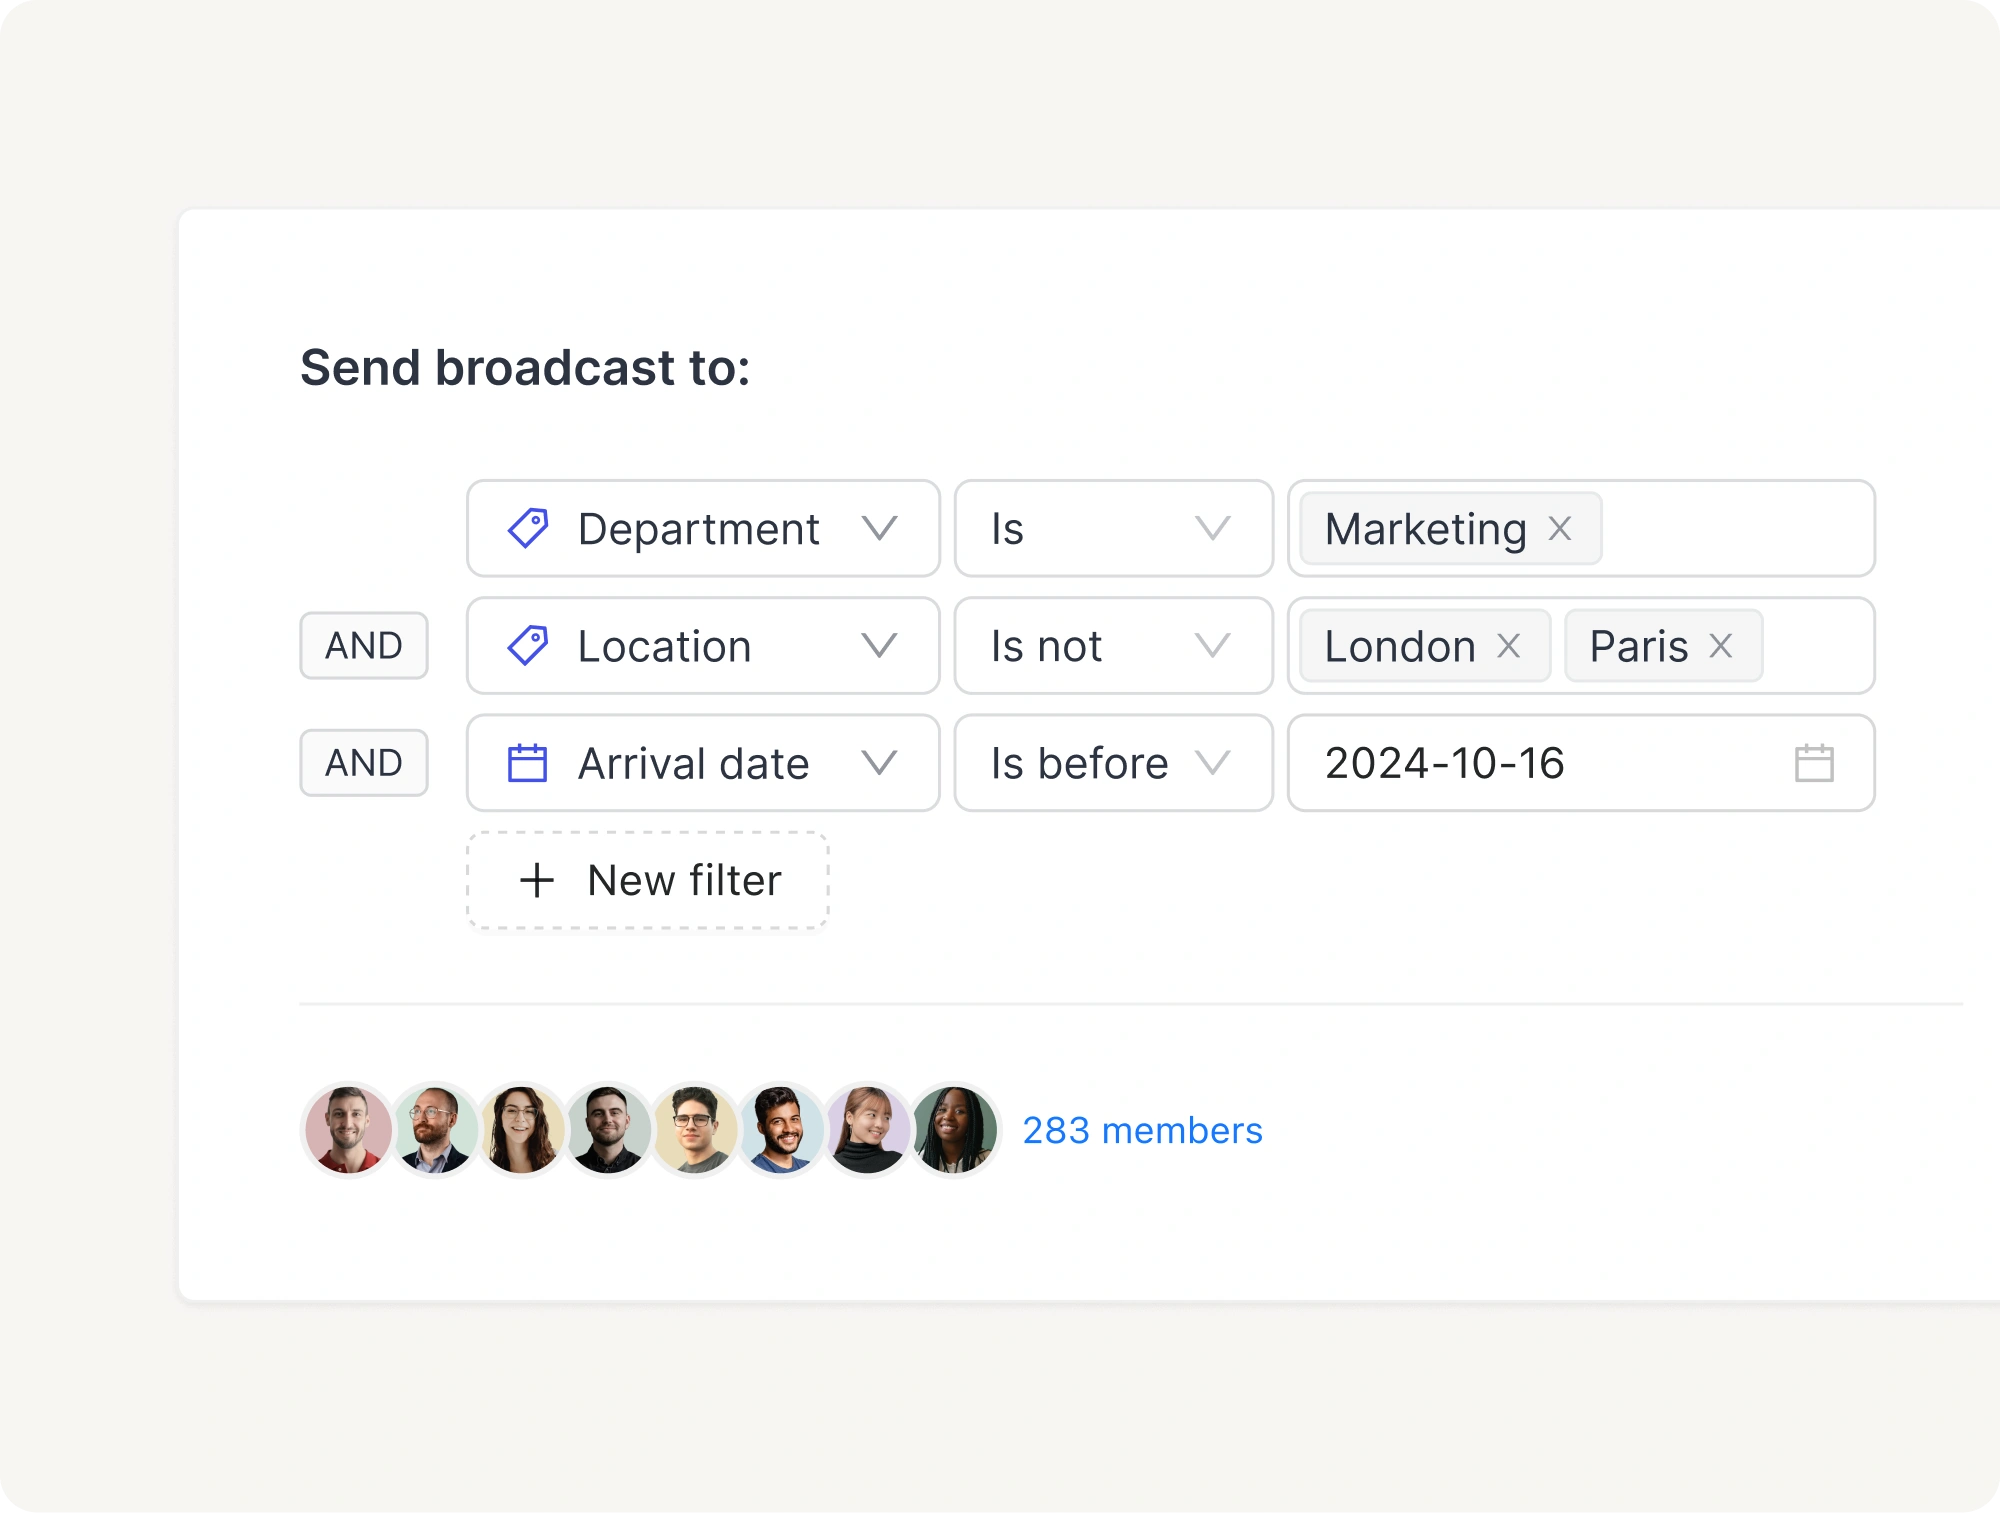Click the calendar icon beside Arrival date
Viewport: 2000px width, 1513px height.
[x=529, y=763]
